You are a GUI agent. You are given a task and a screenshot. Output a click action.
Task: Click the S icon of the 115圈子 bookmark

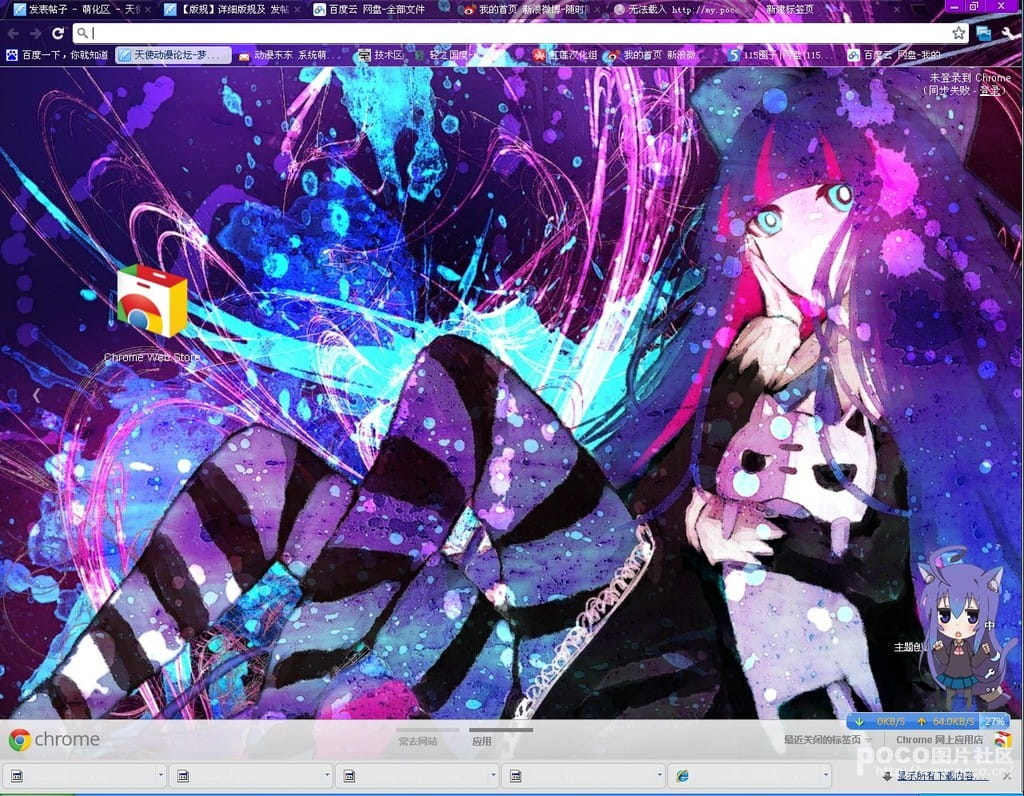733,56
